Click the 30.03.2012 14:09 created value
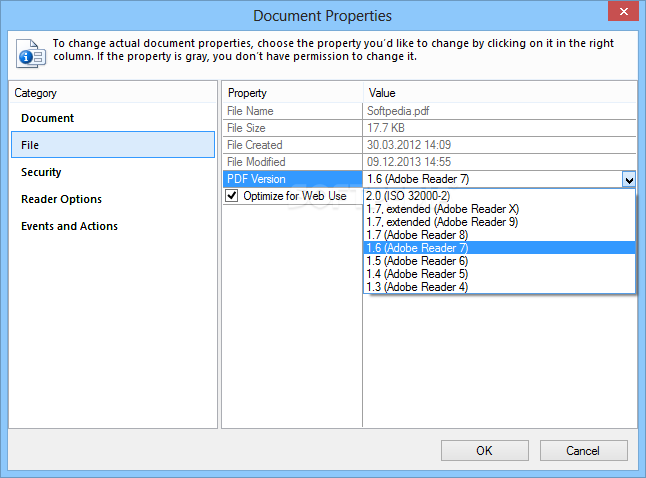 coord(409,145)
